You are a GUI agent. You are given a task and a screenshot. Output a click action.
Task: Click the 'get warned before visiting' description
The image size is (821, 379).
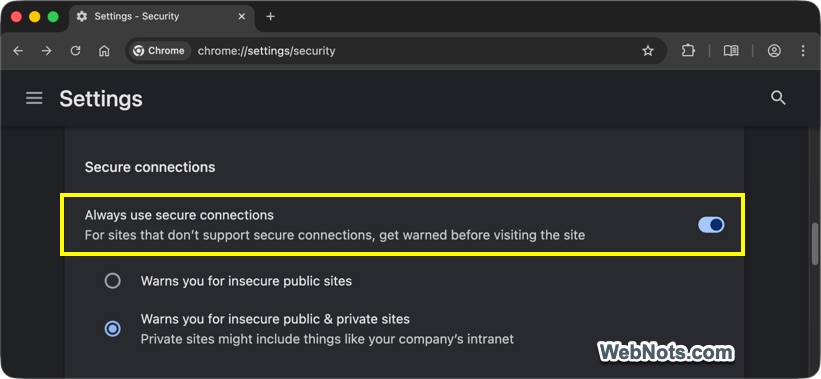coord(335,236)
